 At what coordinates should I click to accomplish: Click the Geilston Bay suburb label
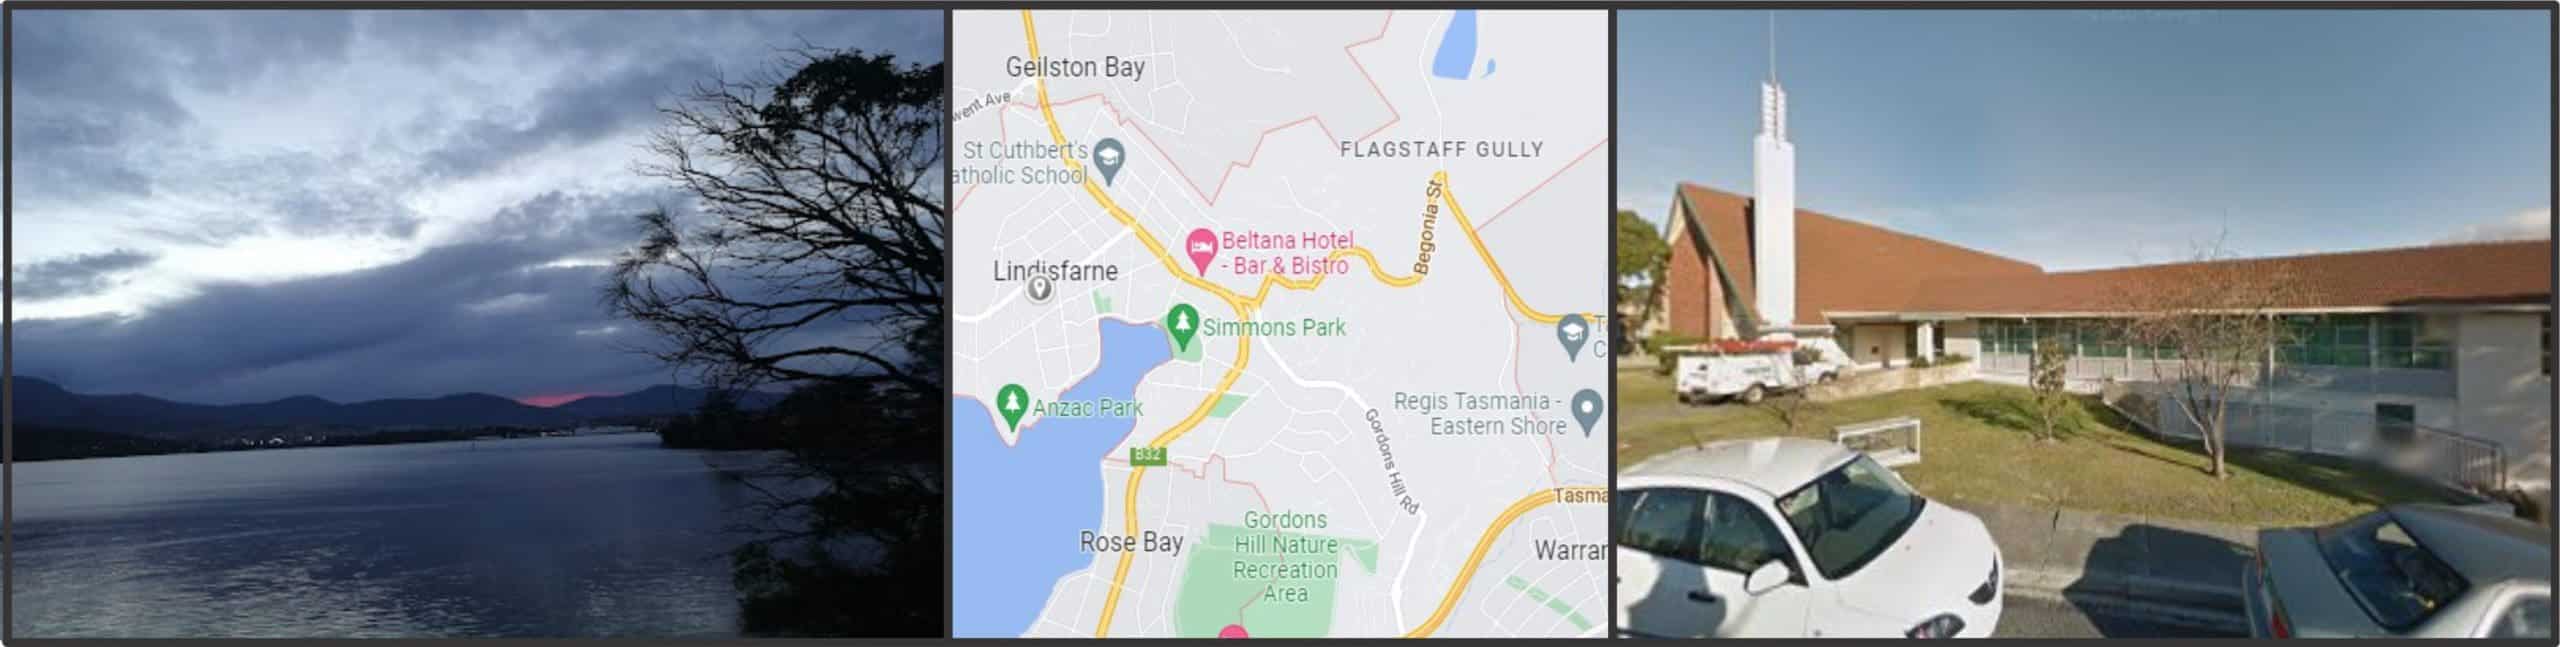1075,67
